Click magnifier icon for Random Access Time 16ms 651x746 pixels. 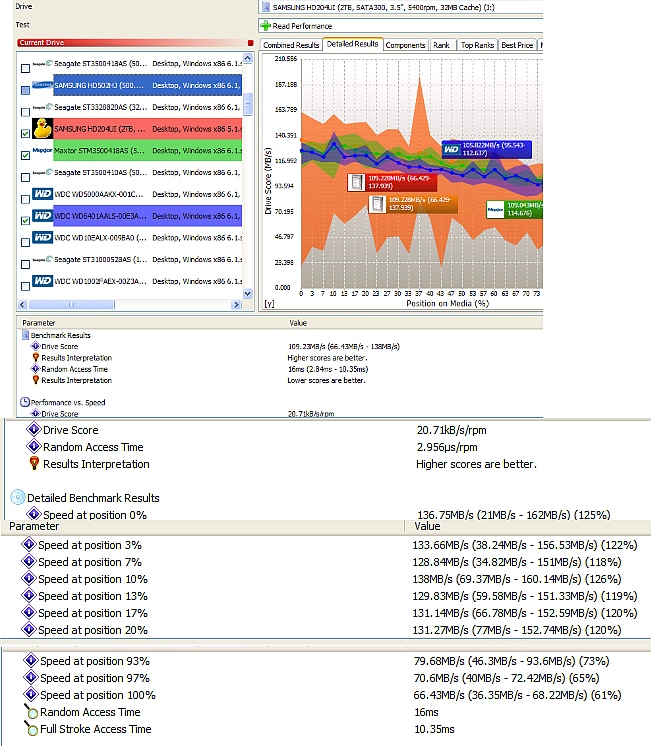[31, 711]
